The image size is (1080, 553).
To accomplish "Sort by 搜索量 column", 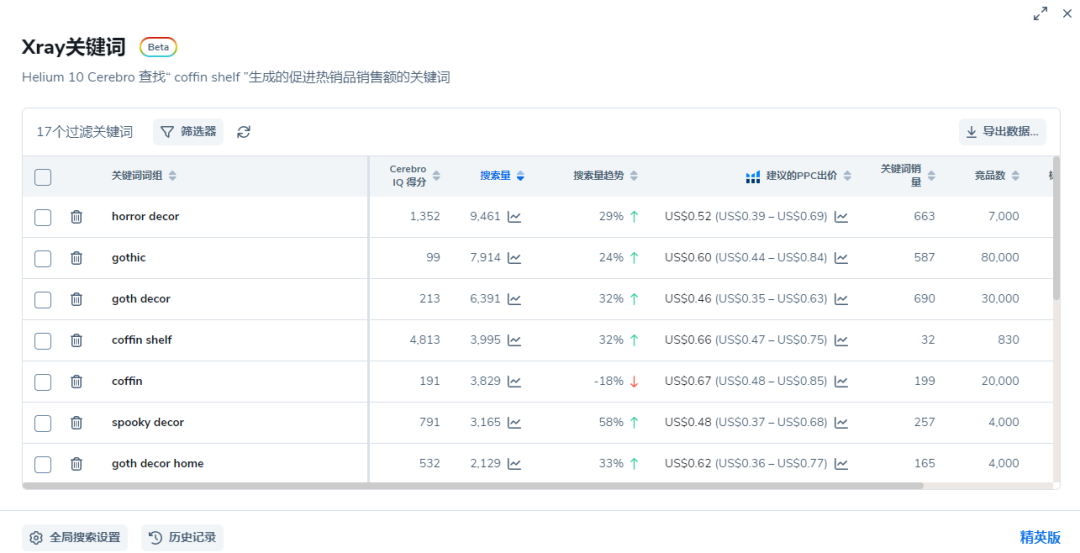I will (x=502, y=176).
